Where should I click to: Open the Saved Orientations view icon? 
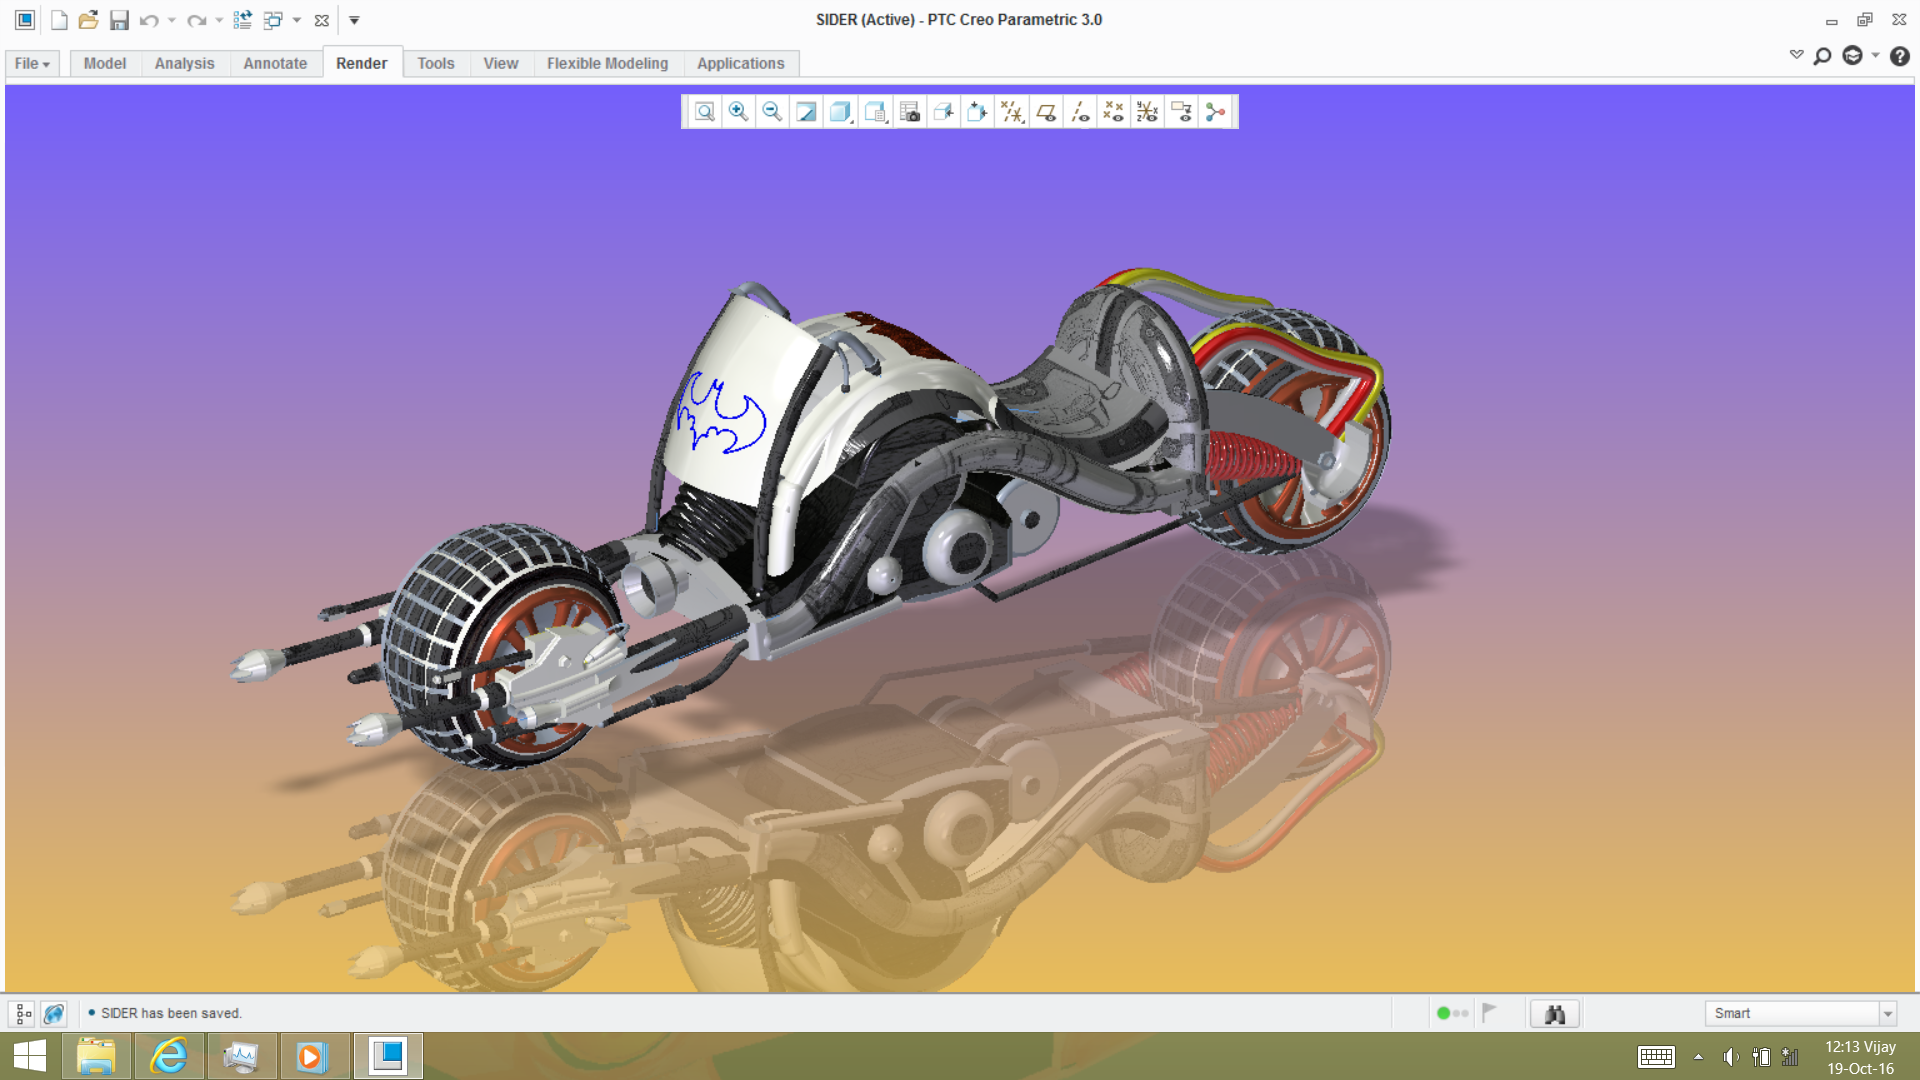click(x=875, y=112)
